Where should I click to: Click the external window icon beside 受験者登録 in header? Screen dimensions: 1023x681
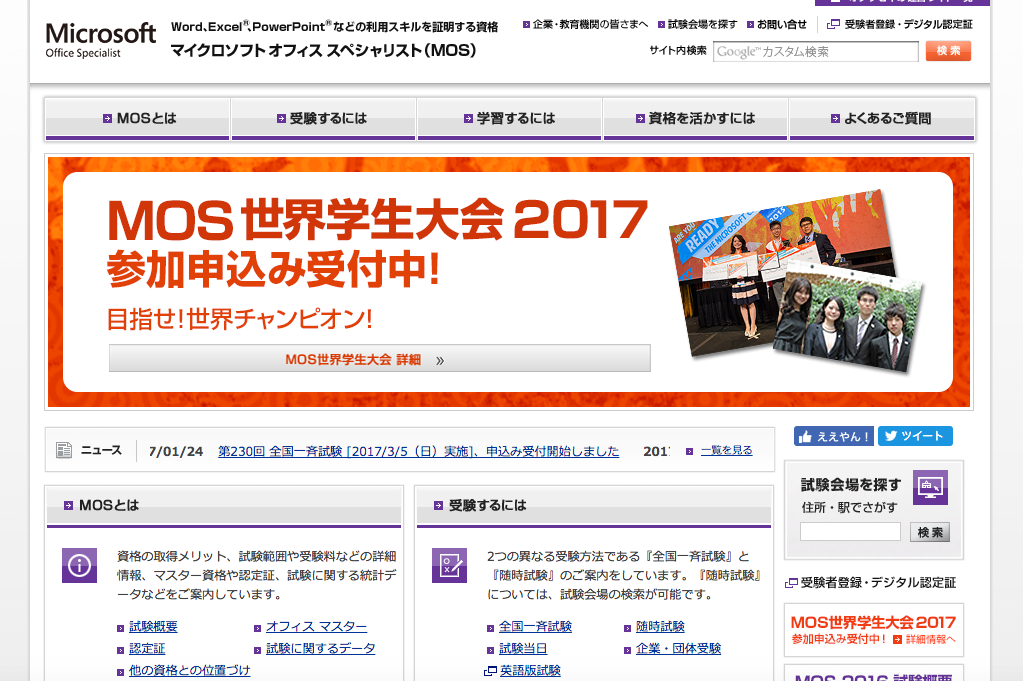[x=833, y=25]
